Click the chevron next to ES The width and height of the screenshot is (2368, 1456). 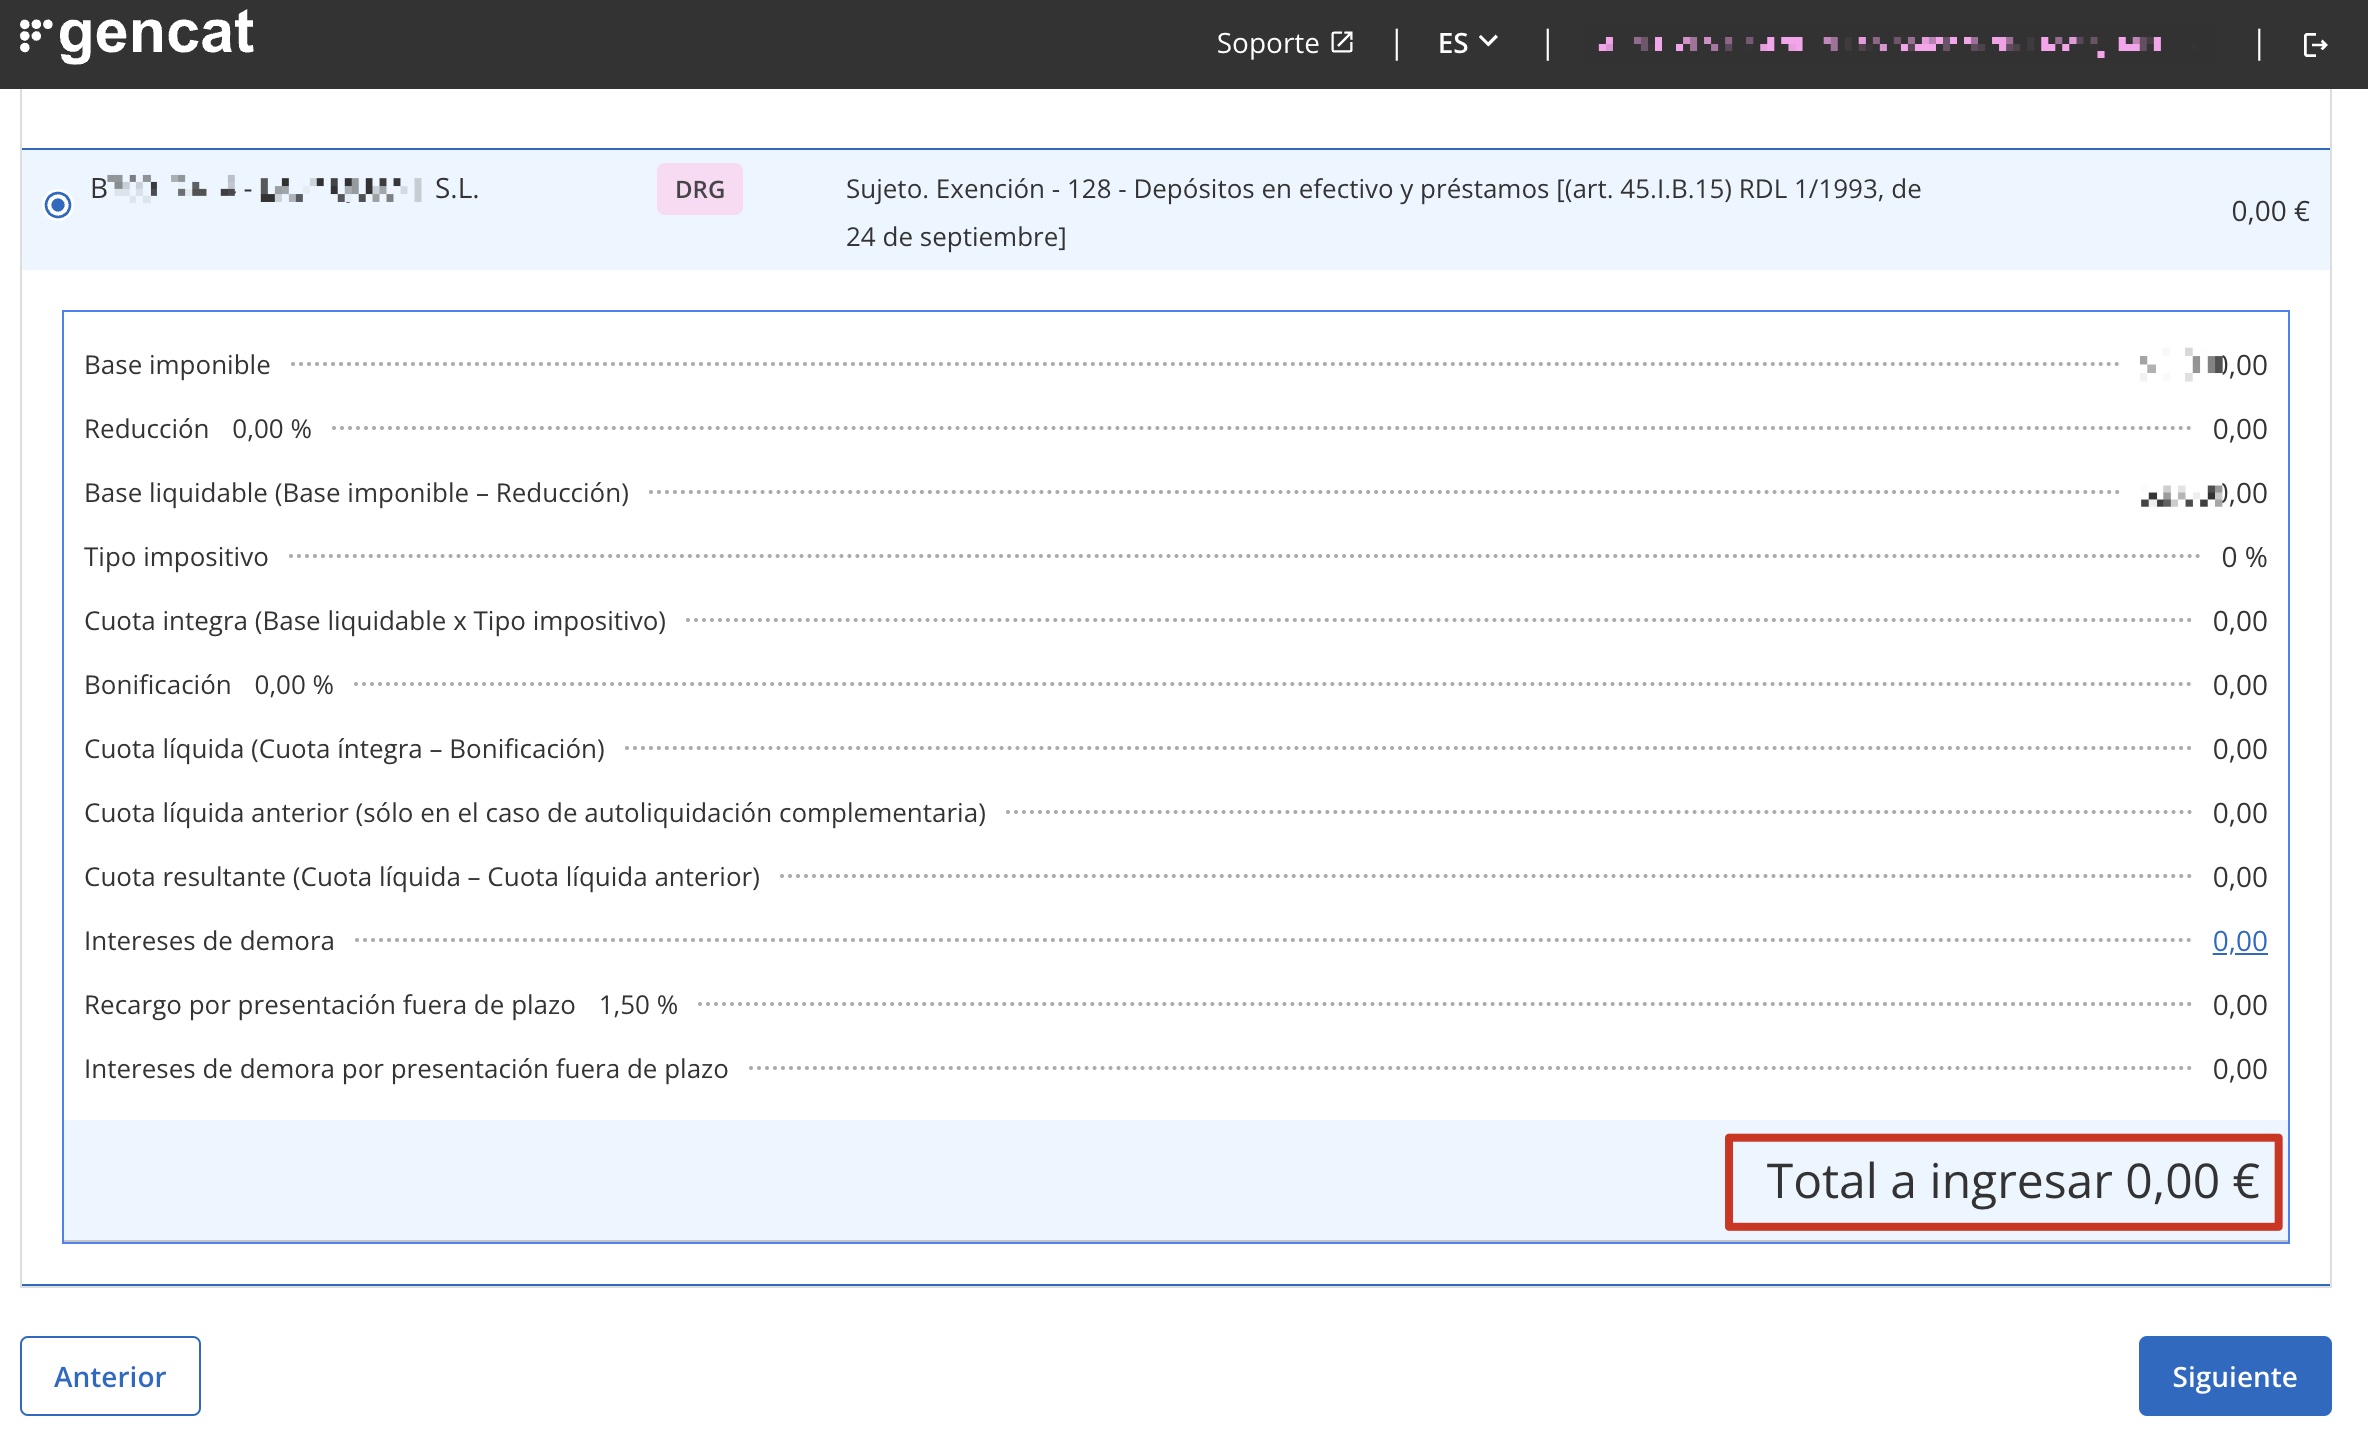[x=1489, y=42]
